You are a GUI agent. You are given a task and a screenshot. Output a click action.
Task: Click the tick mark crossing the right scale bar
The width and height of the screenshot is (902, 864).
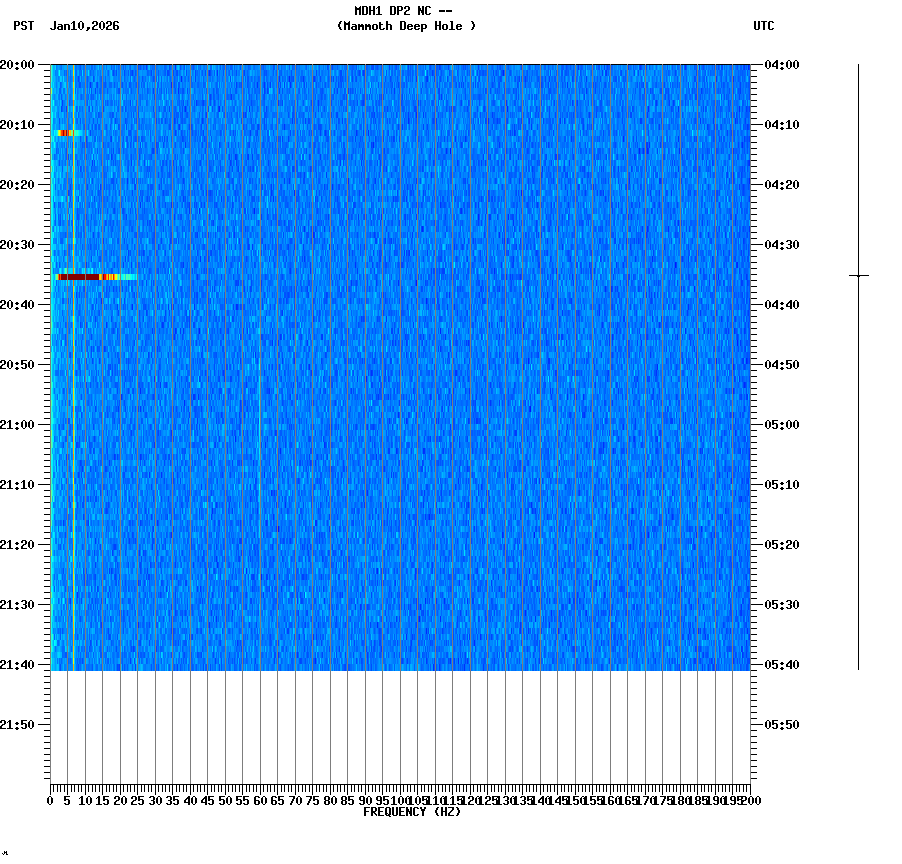[x=858, y=275]
